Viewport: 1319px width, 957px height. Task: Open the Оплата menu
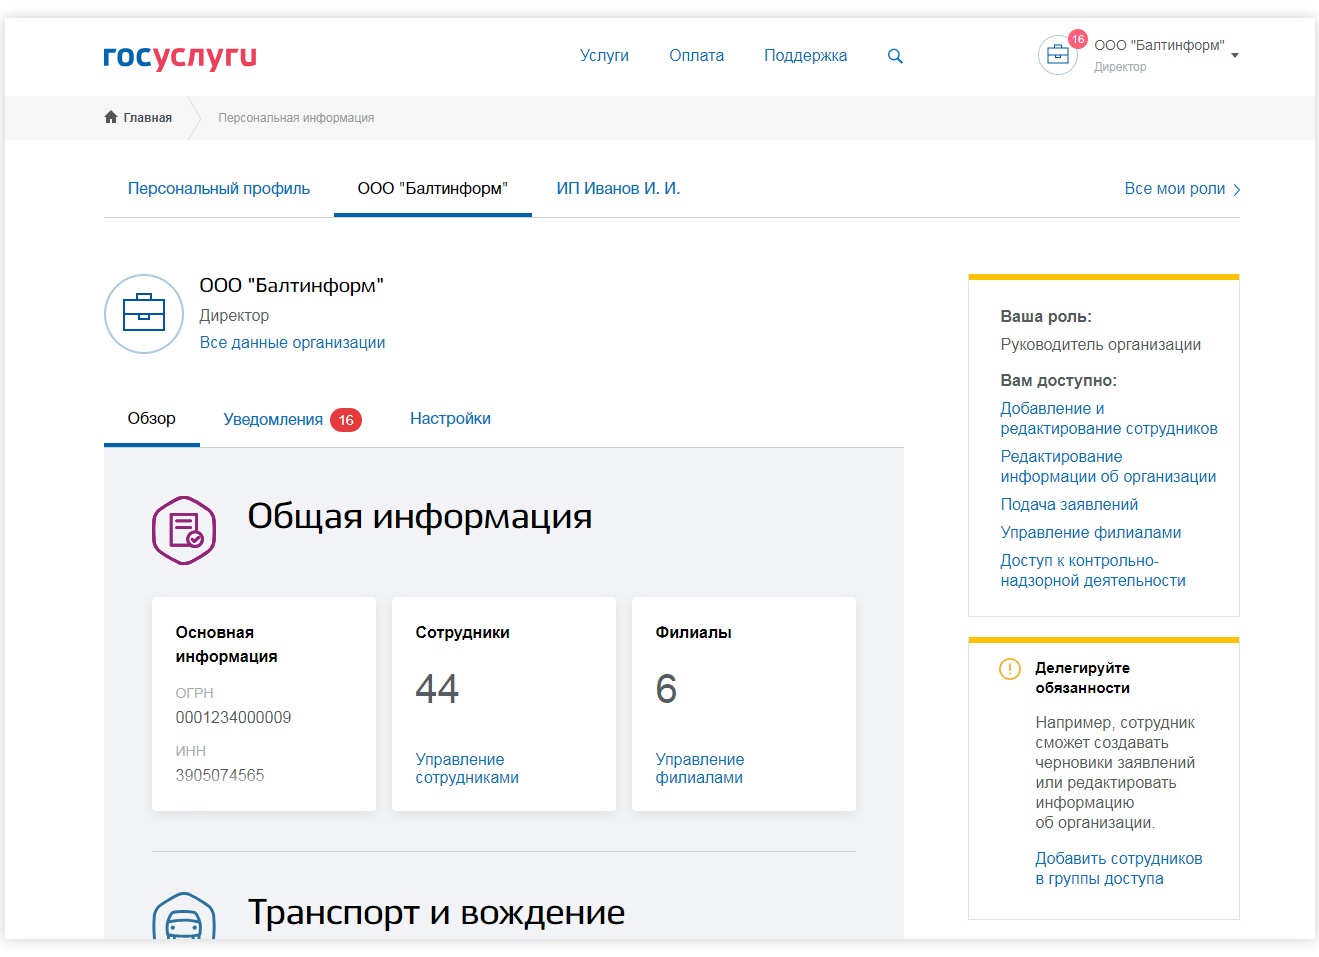696,56
